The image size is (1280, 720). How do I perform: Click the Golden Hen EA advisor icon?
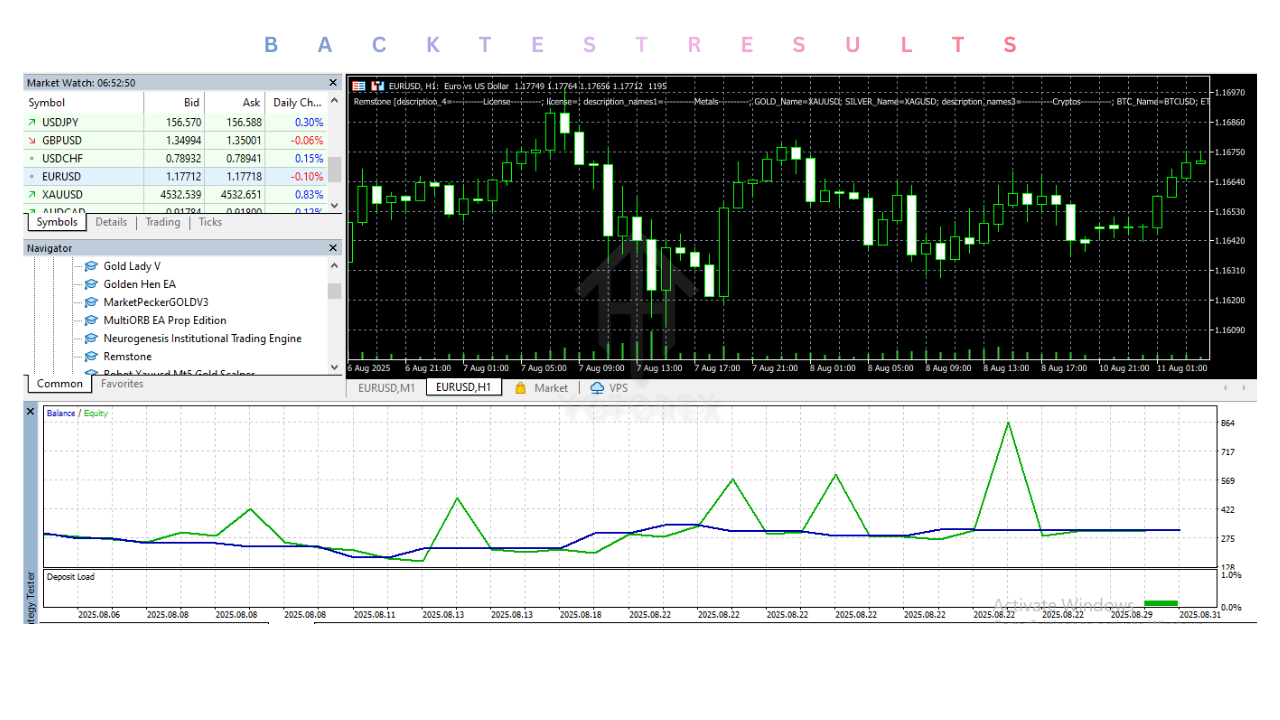click(x=91, y=285)
